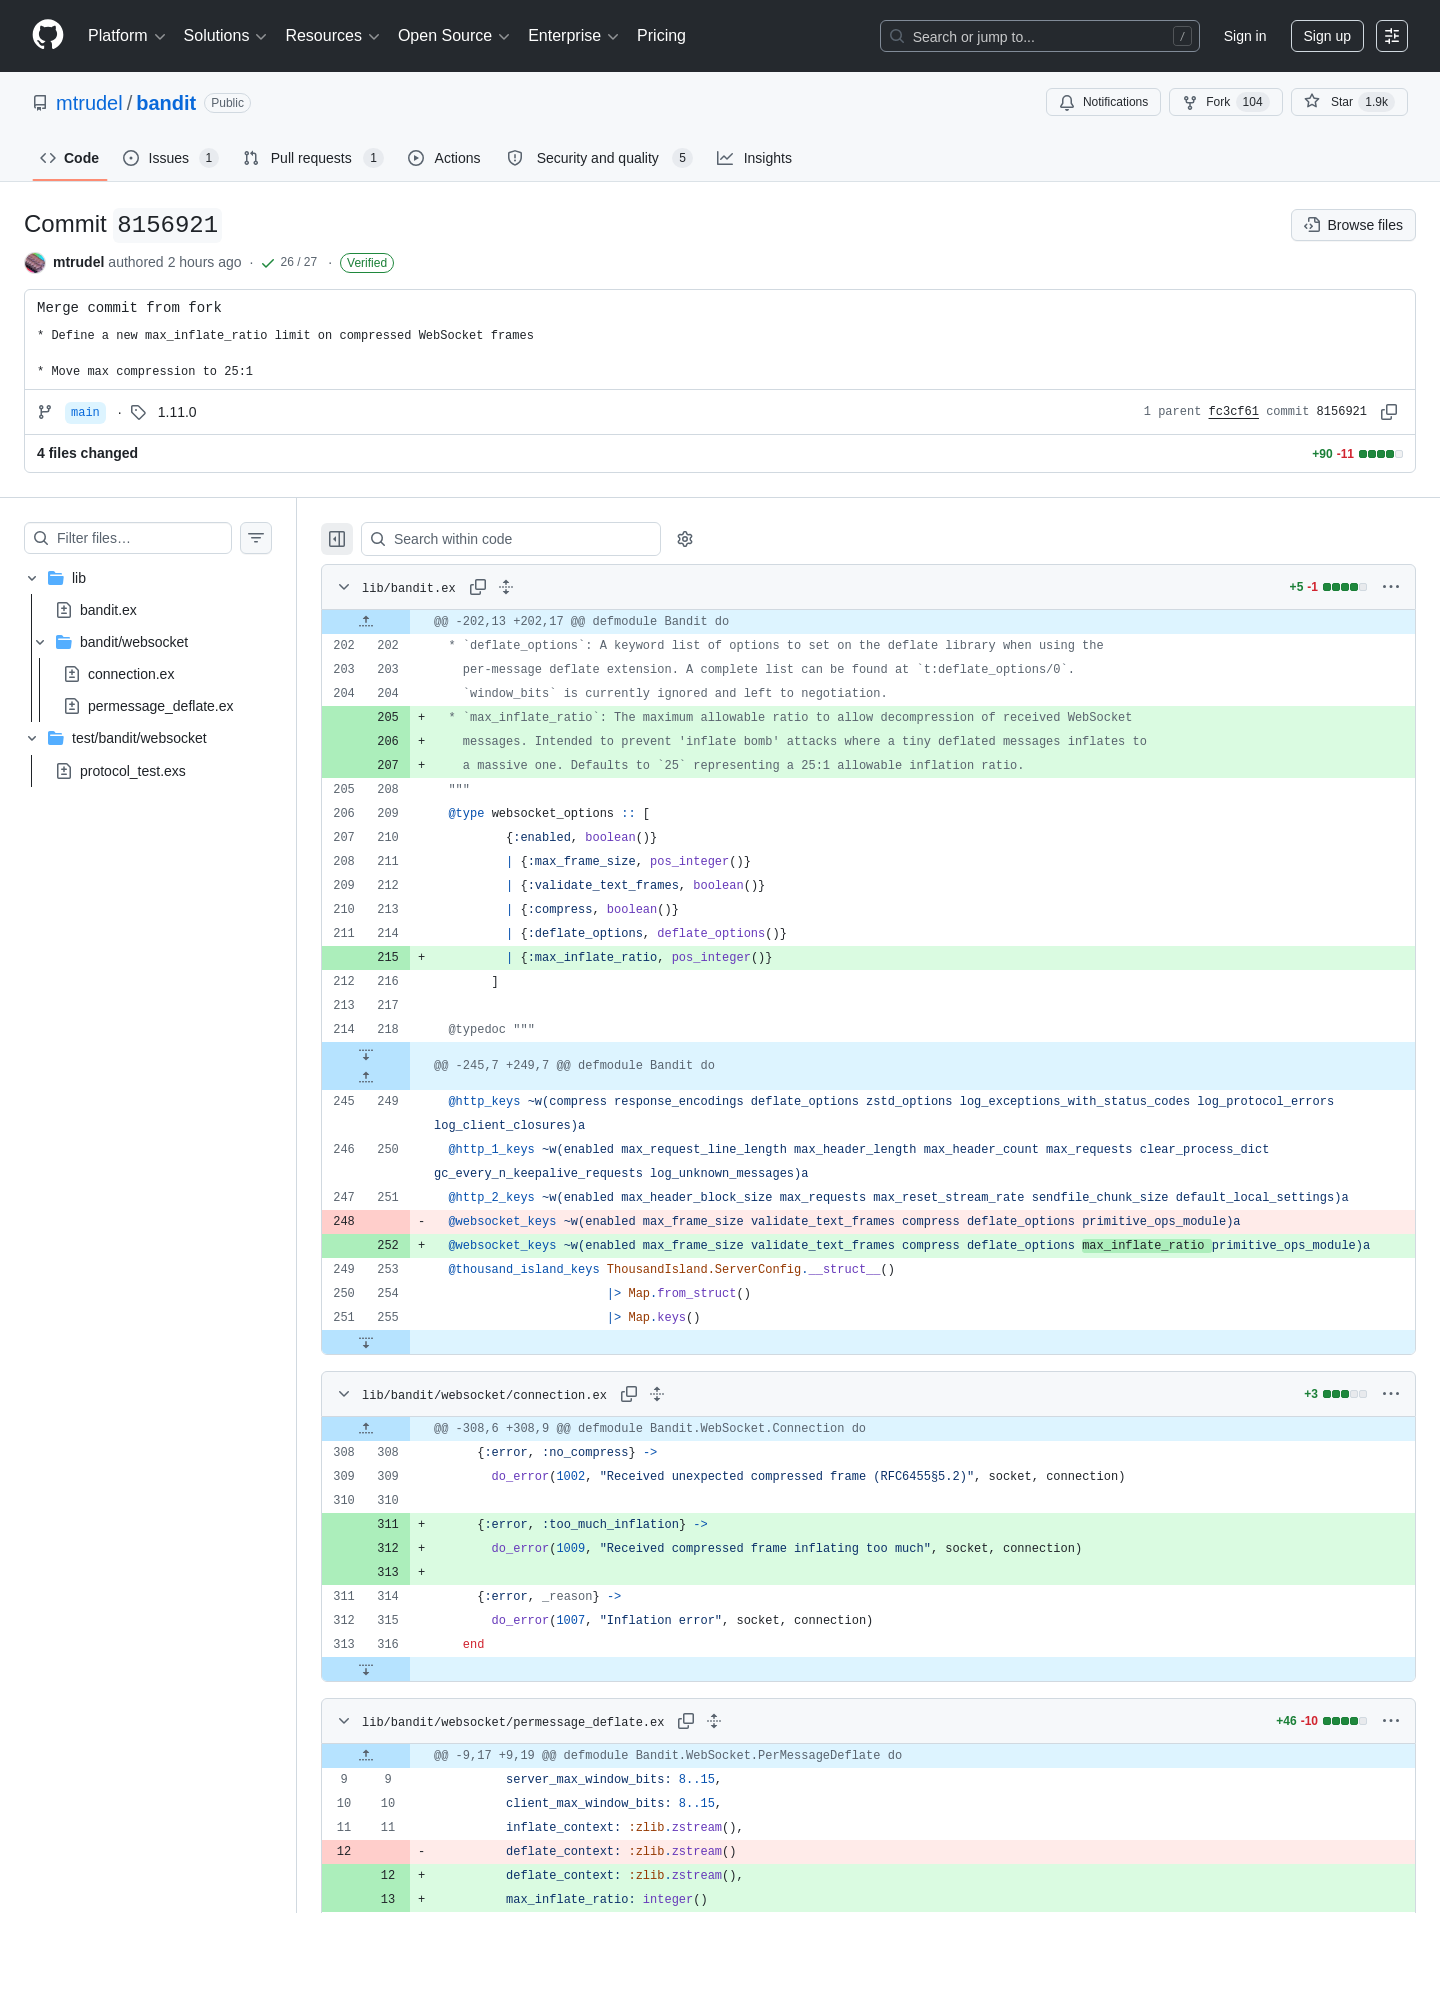Viewport: 1440px width, 2000px height.
Task: Expand all lines in lib/bandit.ex
Action: point(506,587)
